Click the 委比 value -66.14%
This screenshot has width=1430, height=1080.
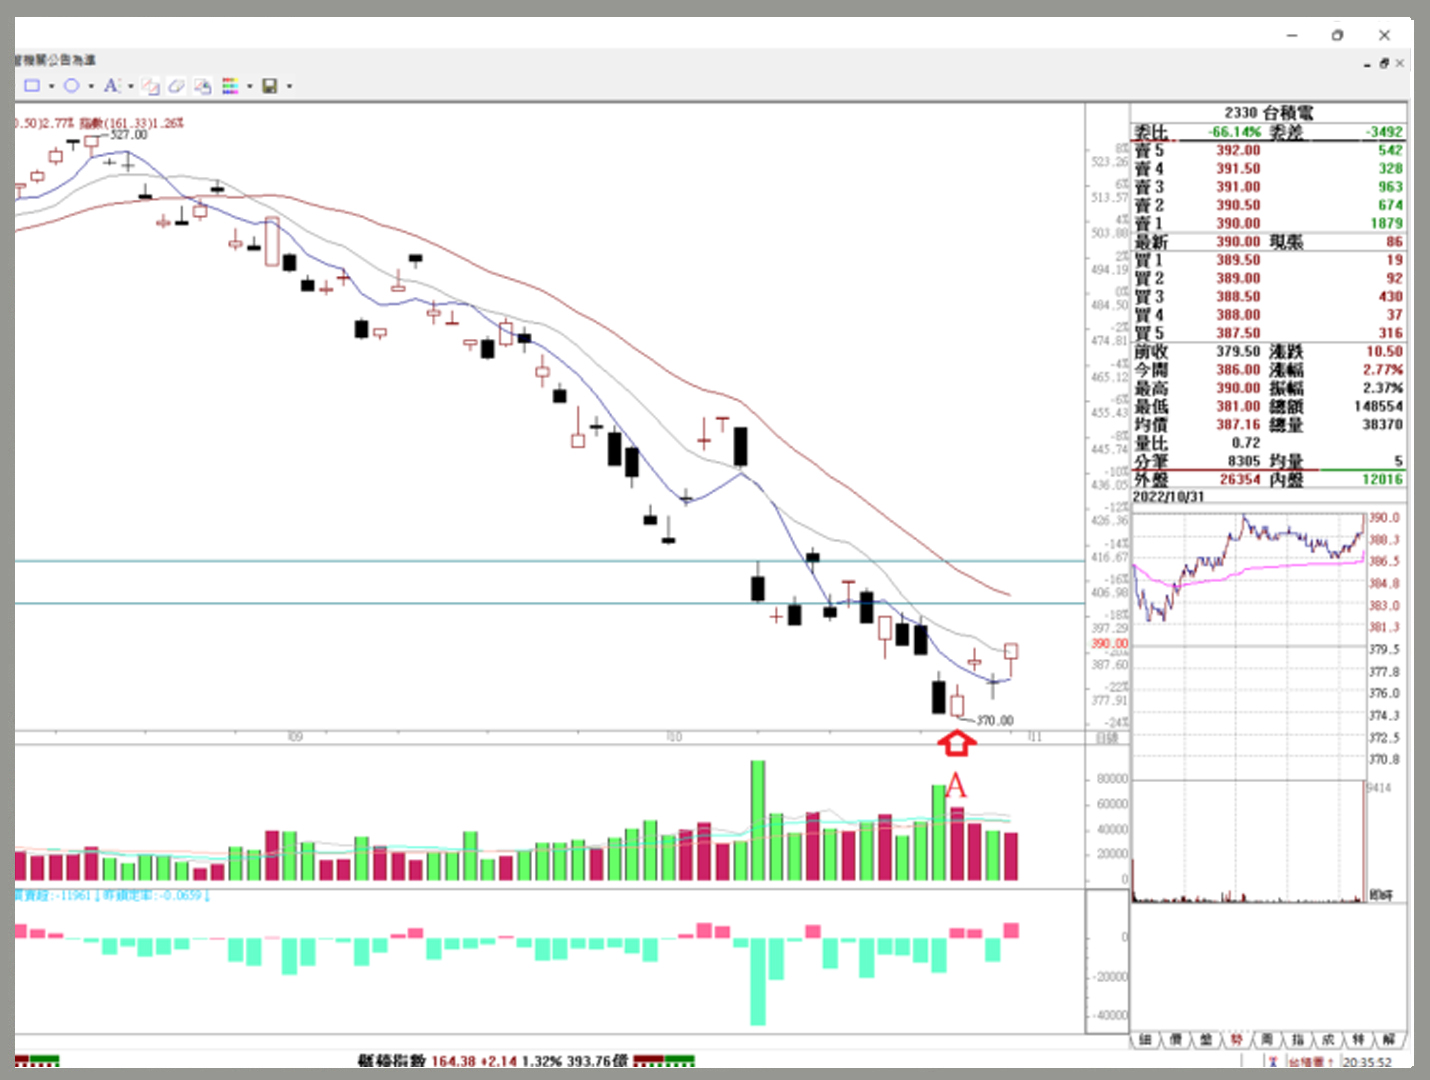[1234, 132]
